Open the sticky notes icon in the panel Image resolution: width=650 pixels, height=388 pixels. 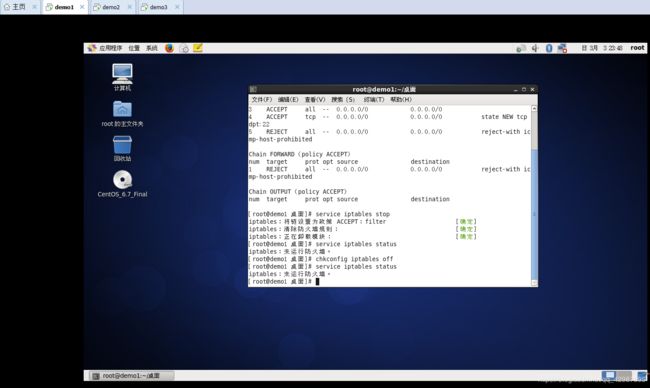click(198, 48)
